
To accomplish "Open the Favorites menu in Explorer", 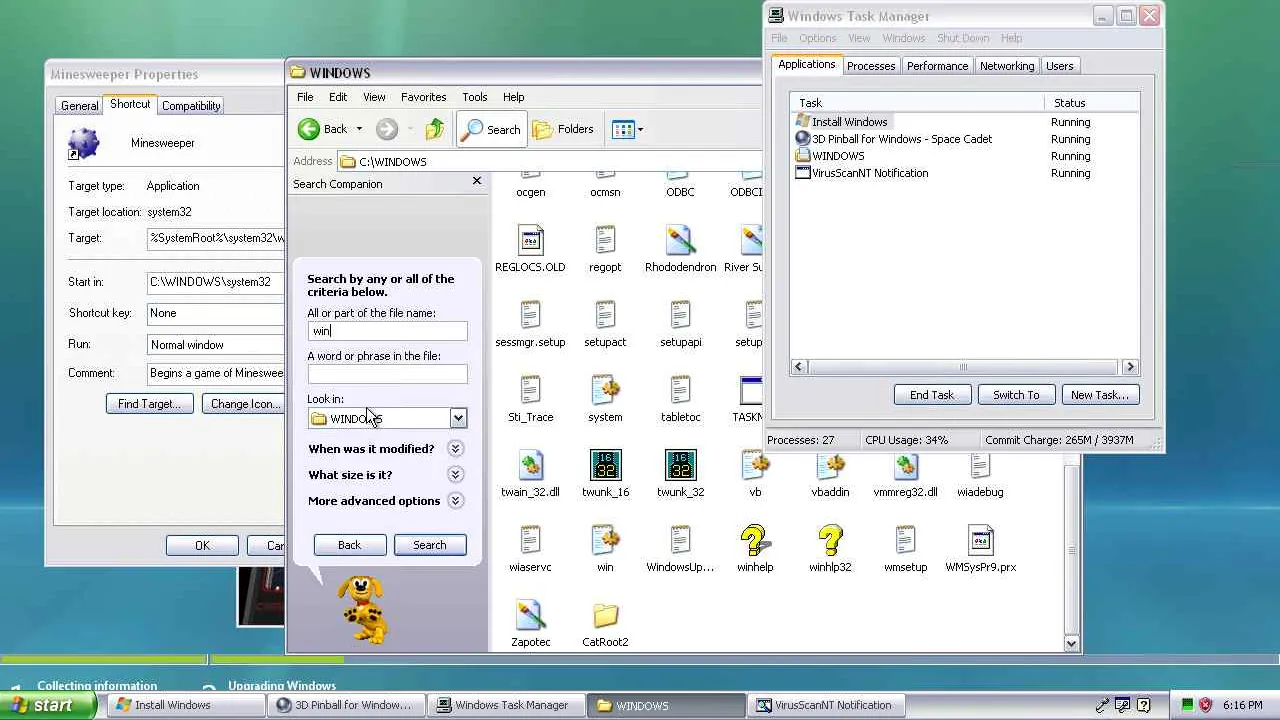I will pyautogui.click(x=423, y=97).
